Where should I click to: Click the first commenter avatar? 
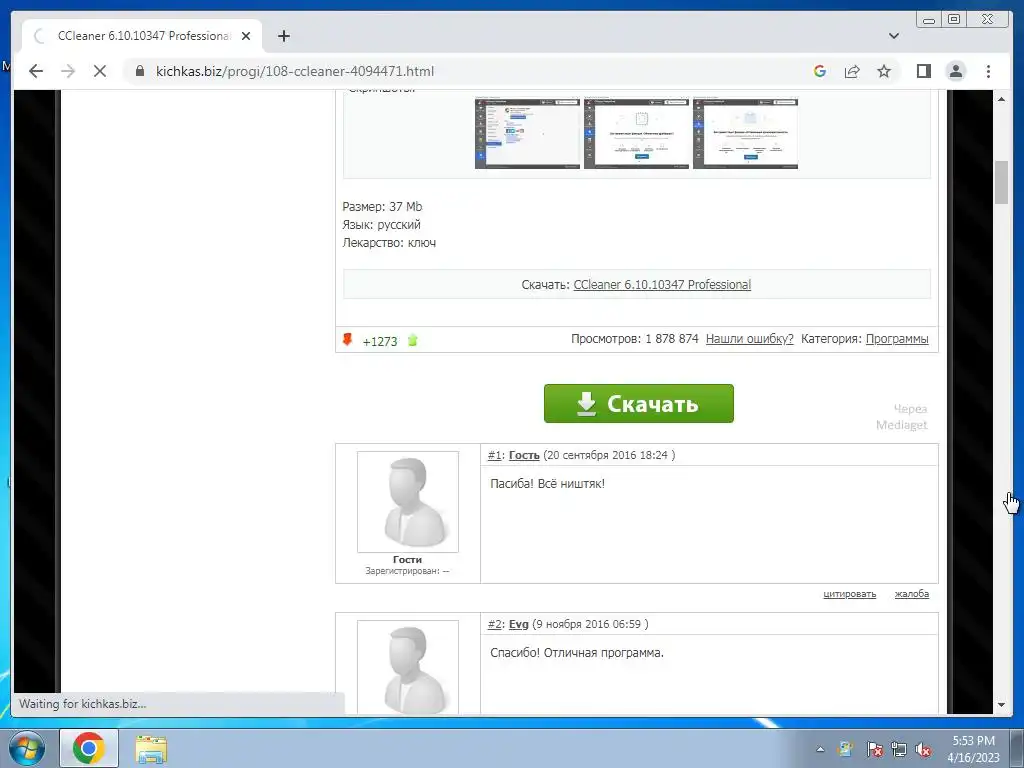pyautogui.click(x=408, y=502)
